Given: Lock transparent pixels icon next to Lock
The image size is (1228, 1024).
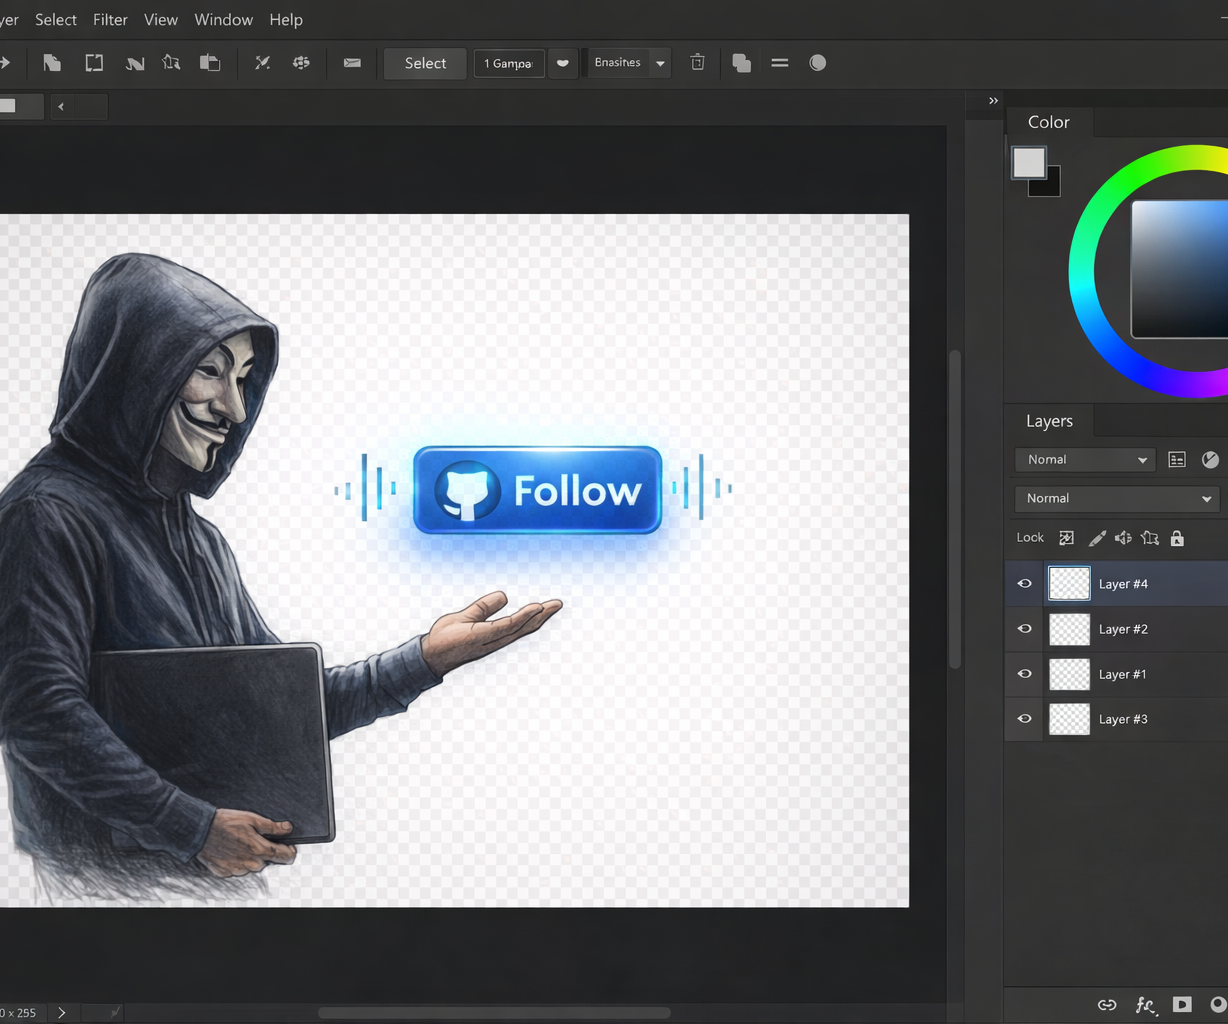Looking at the screenshot, I should pos(1067,538).
